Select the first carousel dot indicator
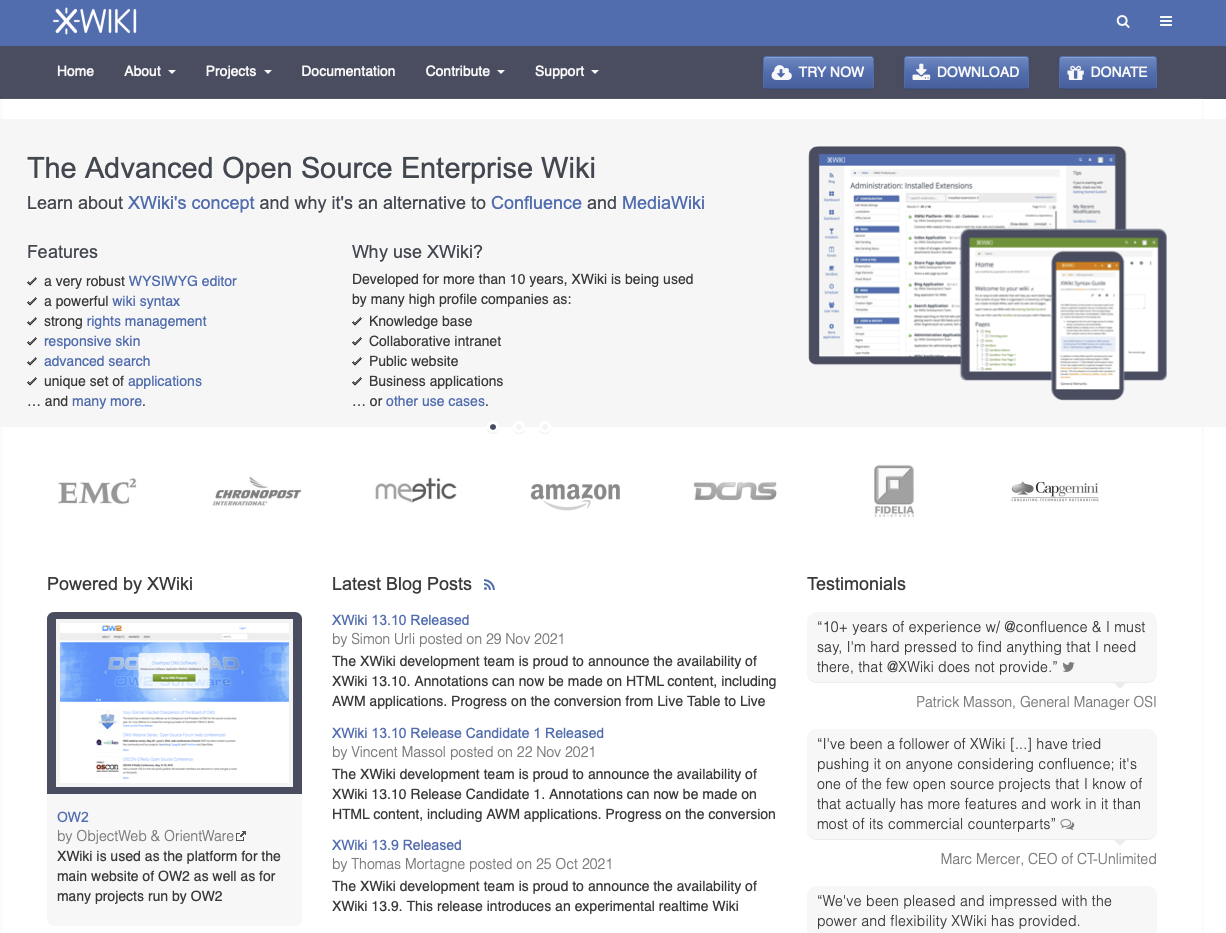1226x933 pixels. (493, 427)
